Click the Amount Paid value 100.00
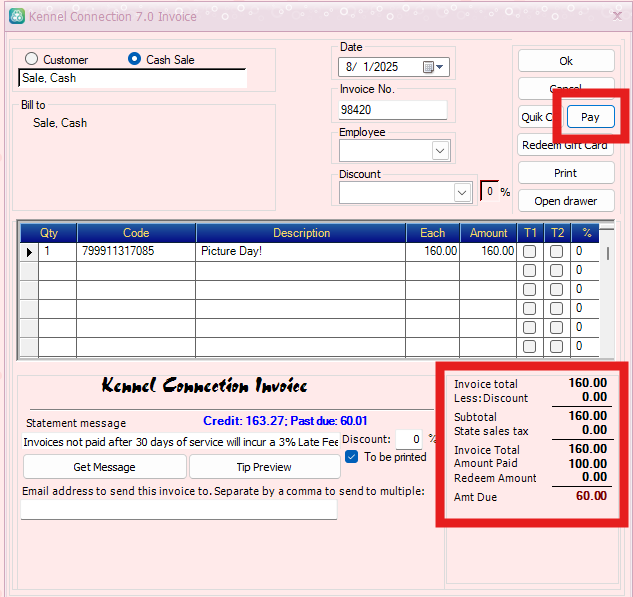The height and width of the screenshot is (597, 633). 588,463
